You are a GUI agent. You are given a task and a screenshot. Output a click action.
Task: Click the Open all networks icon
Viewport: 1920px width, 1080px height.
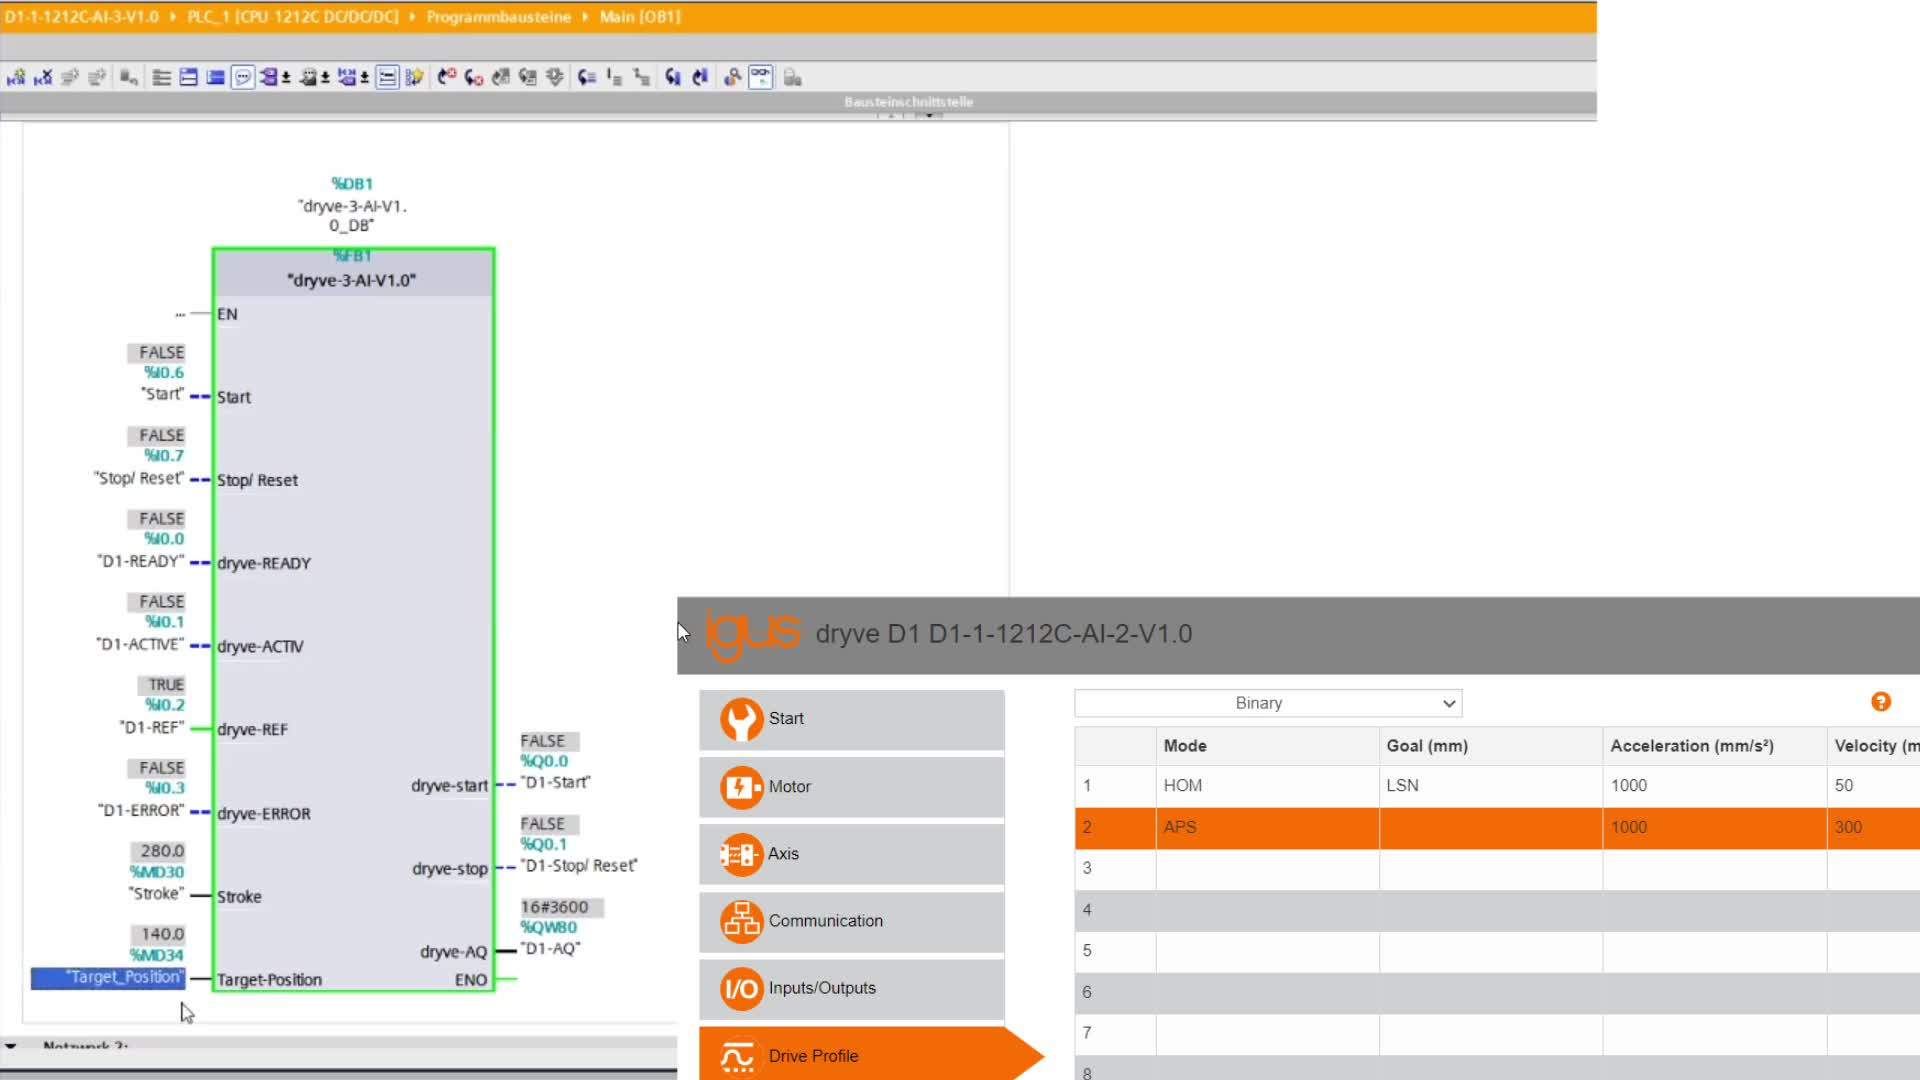point(161,77)
